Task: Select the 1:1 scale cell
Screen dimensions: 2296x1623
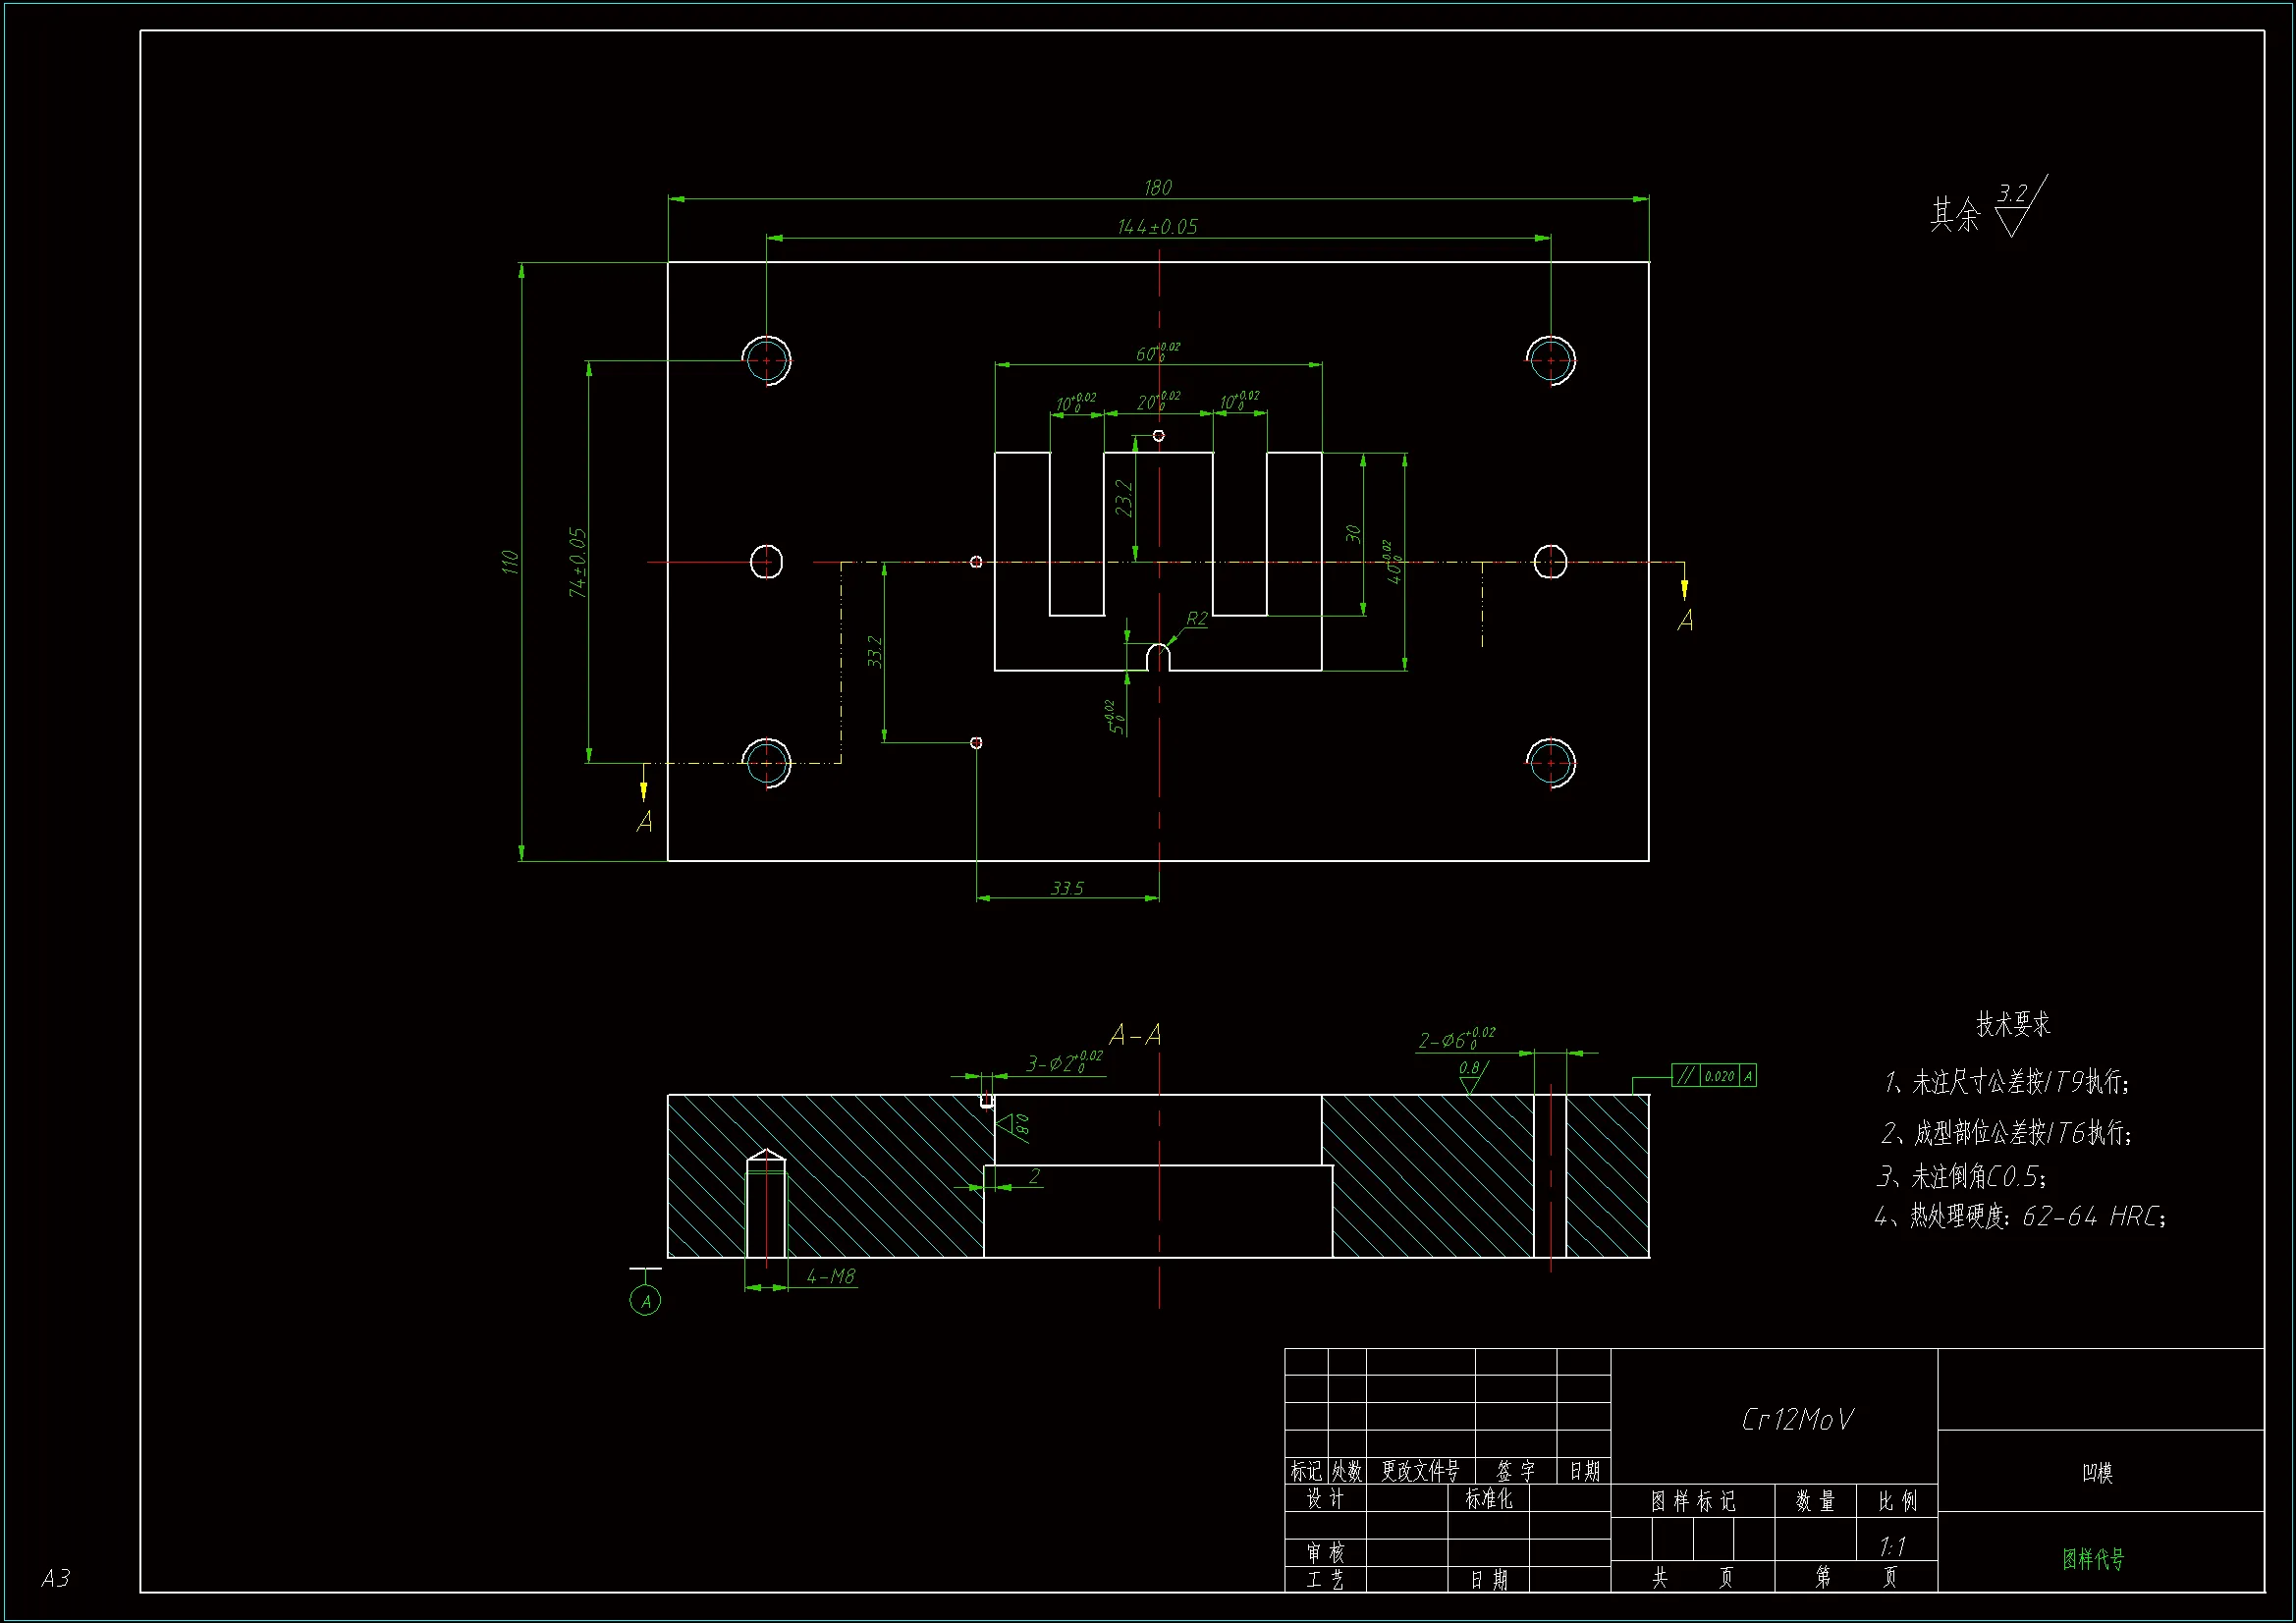Action: (1893, 1547)
